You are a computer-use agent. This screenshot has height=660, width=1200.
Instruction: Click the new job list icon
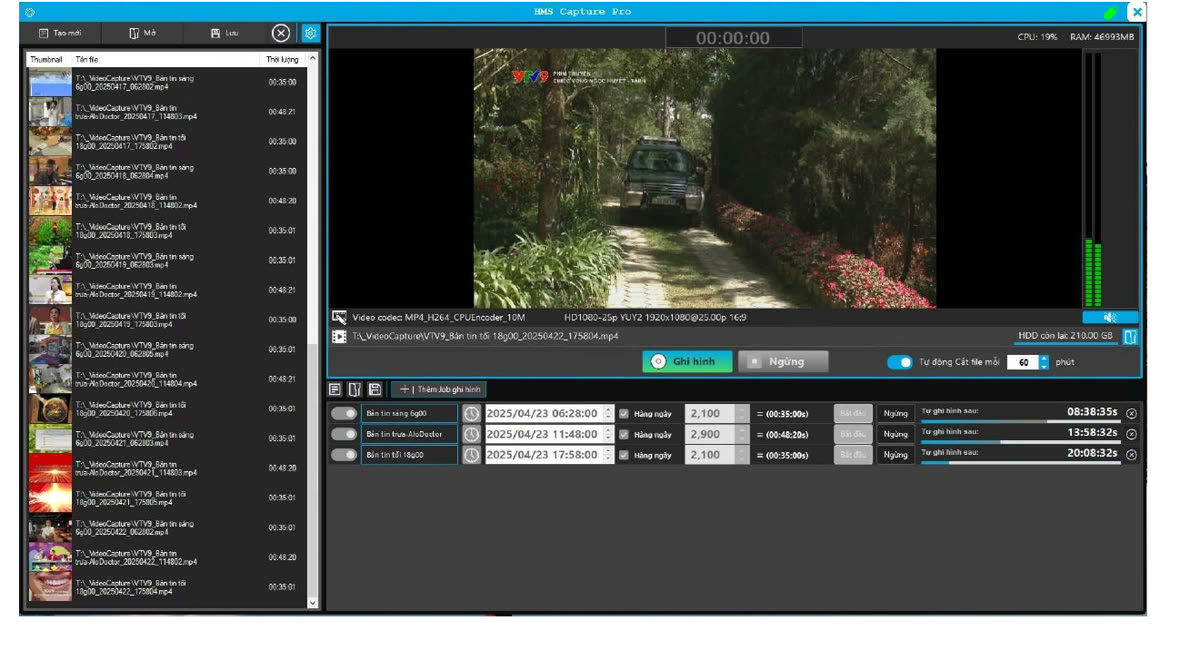click(336, 389)
